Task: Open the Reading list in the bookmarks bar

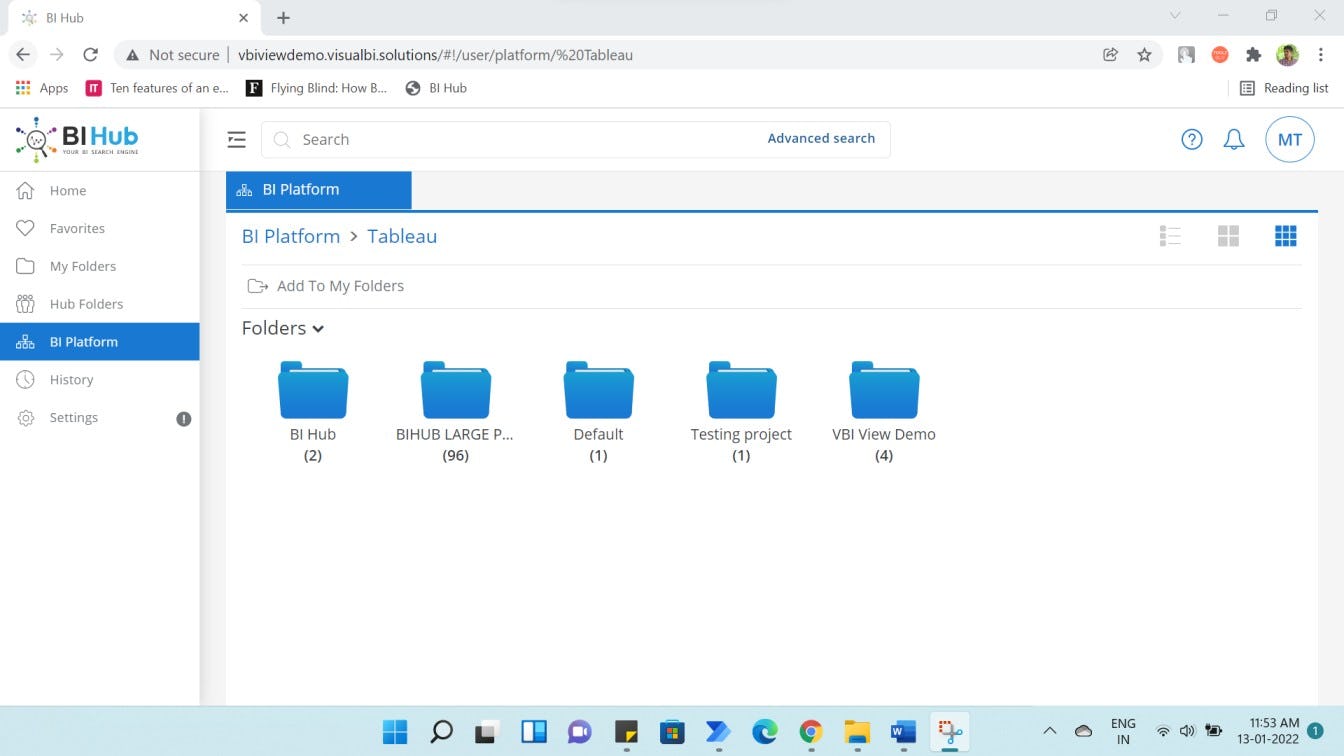Action: click(1285, 88)
